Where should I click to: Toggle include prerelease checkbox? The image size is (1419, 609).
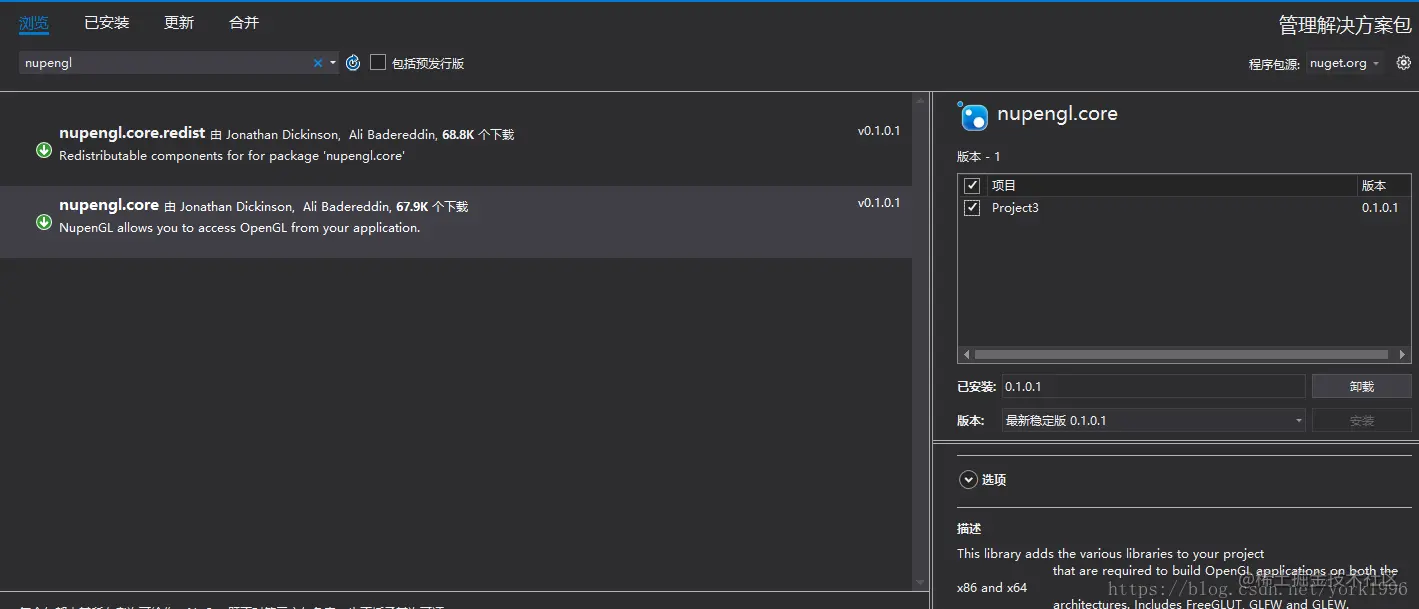point(378,62)
